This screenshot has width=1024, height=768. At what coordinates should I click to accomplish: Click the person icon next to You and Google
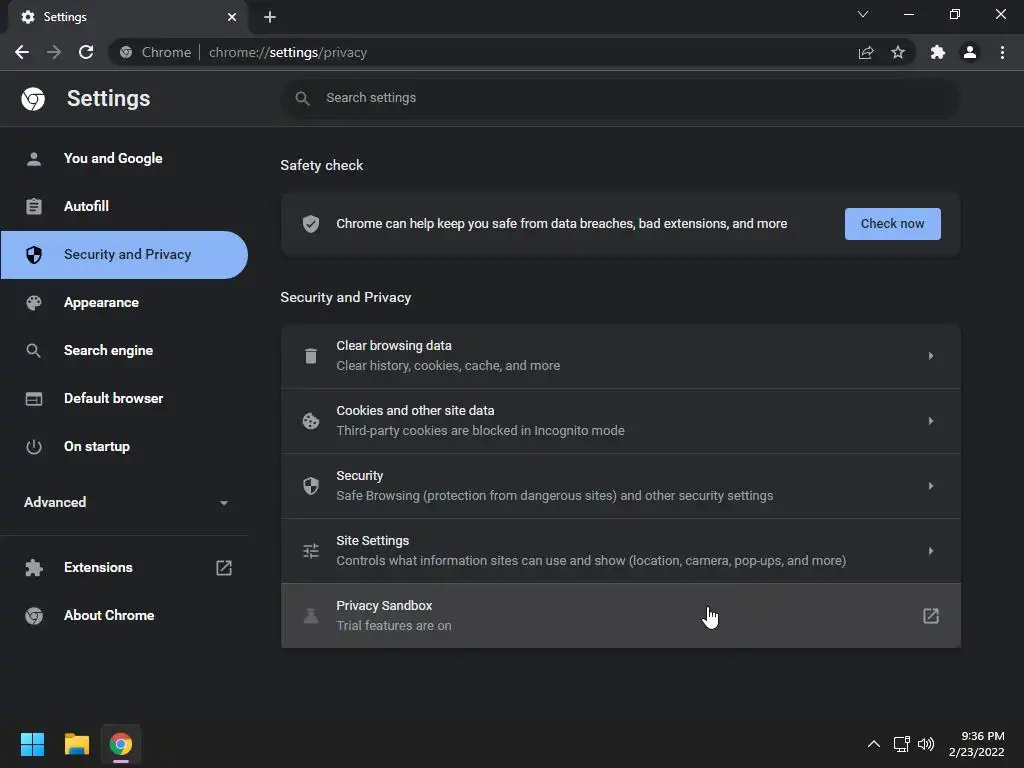click(x=34, y=159)
